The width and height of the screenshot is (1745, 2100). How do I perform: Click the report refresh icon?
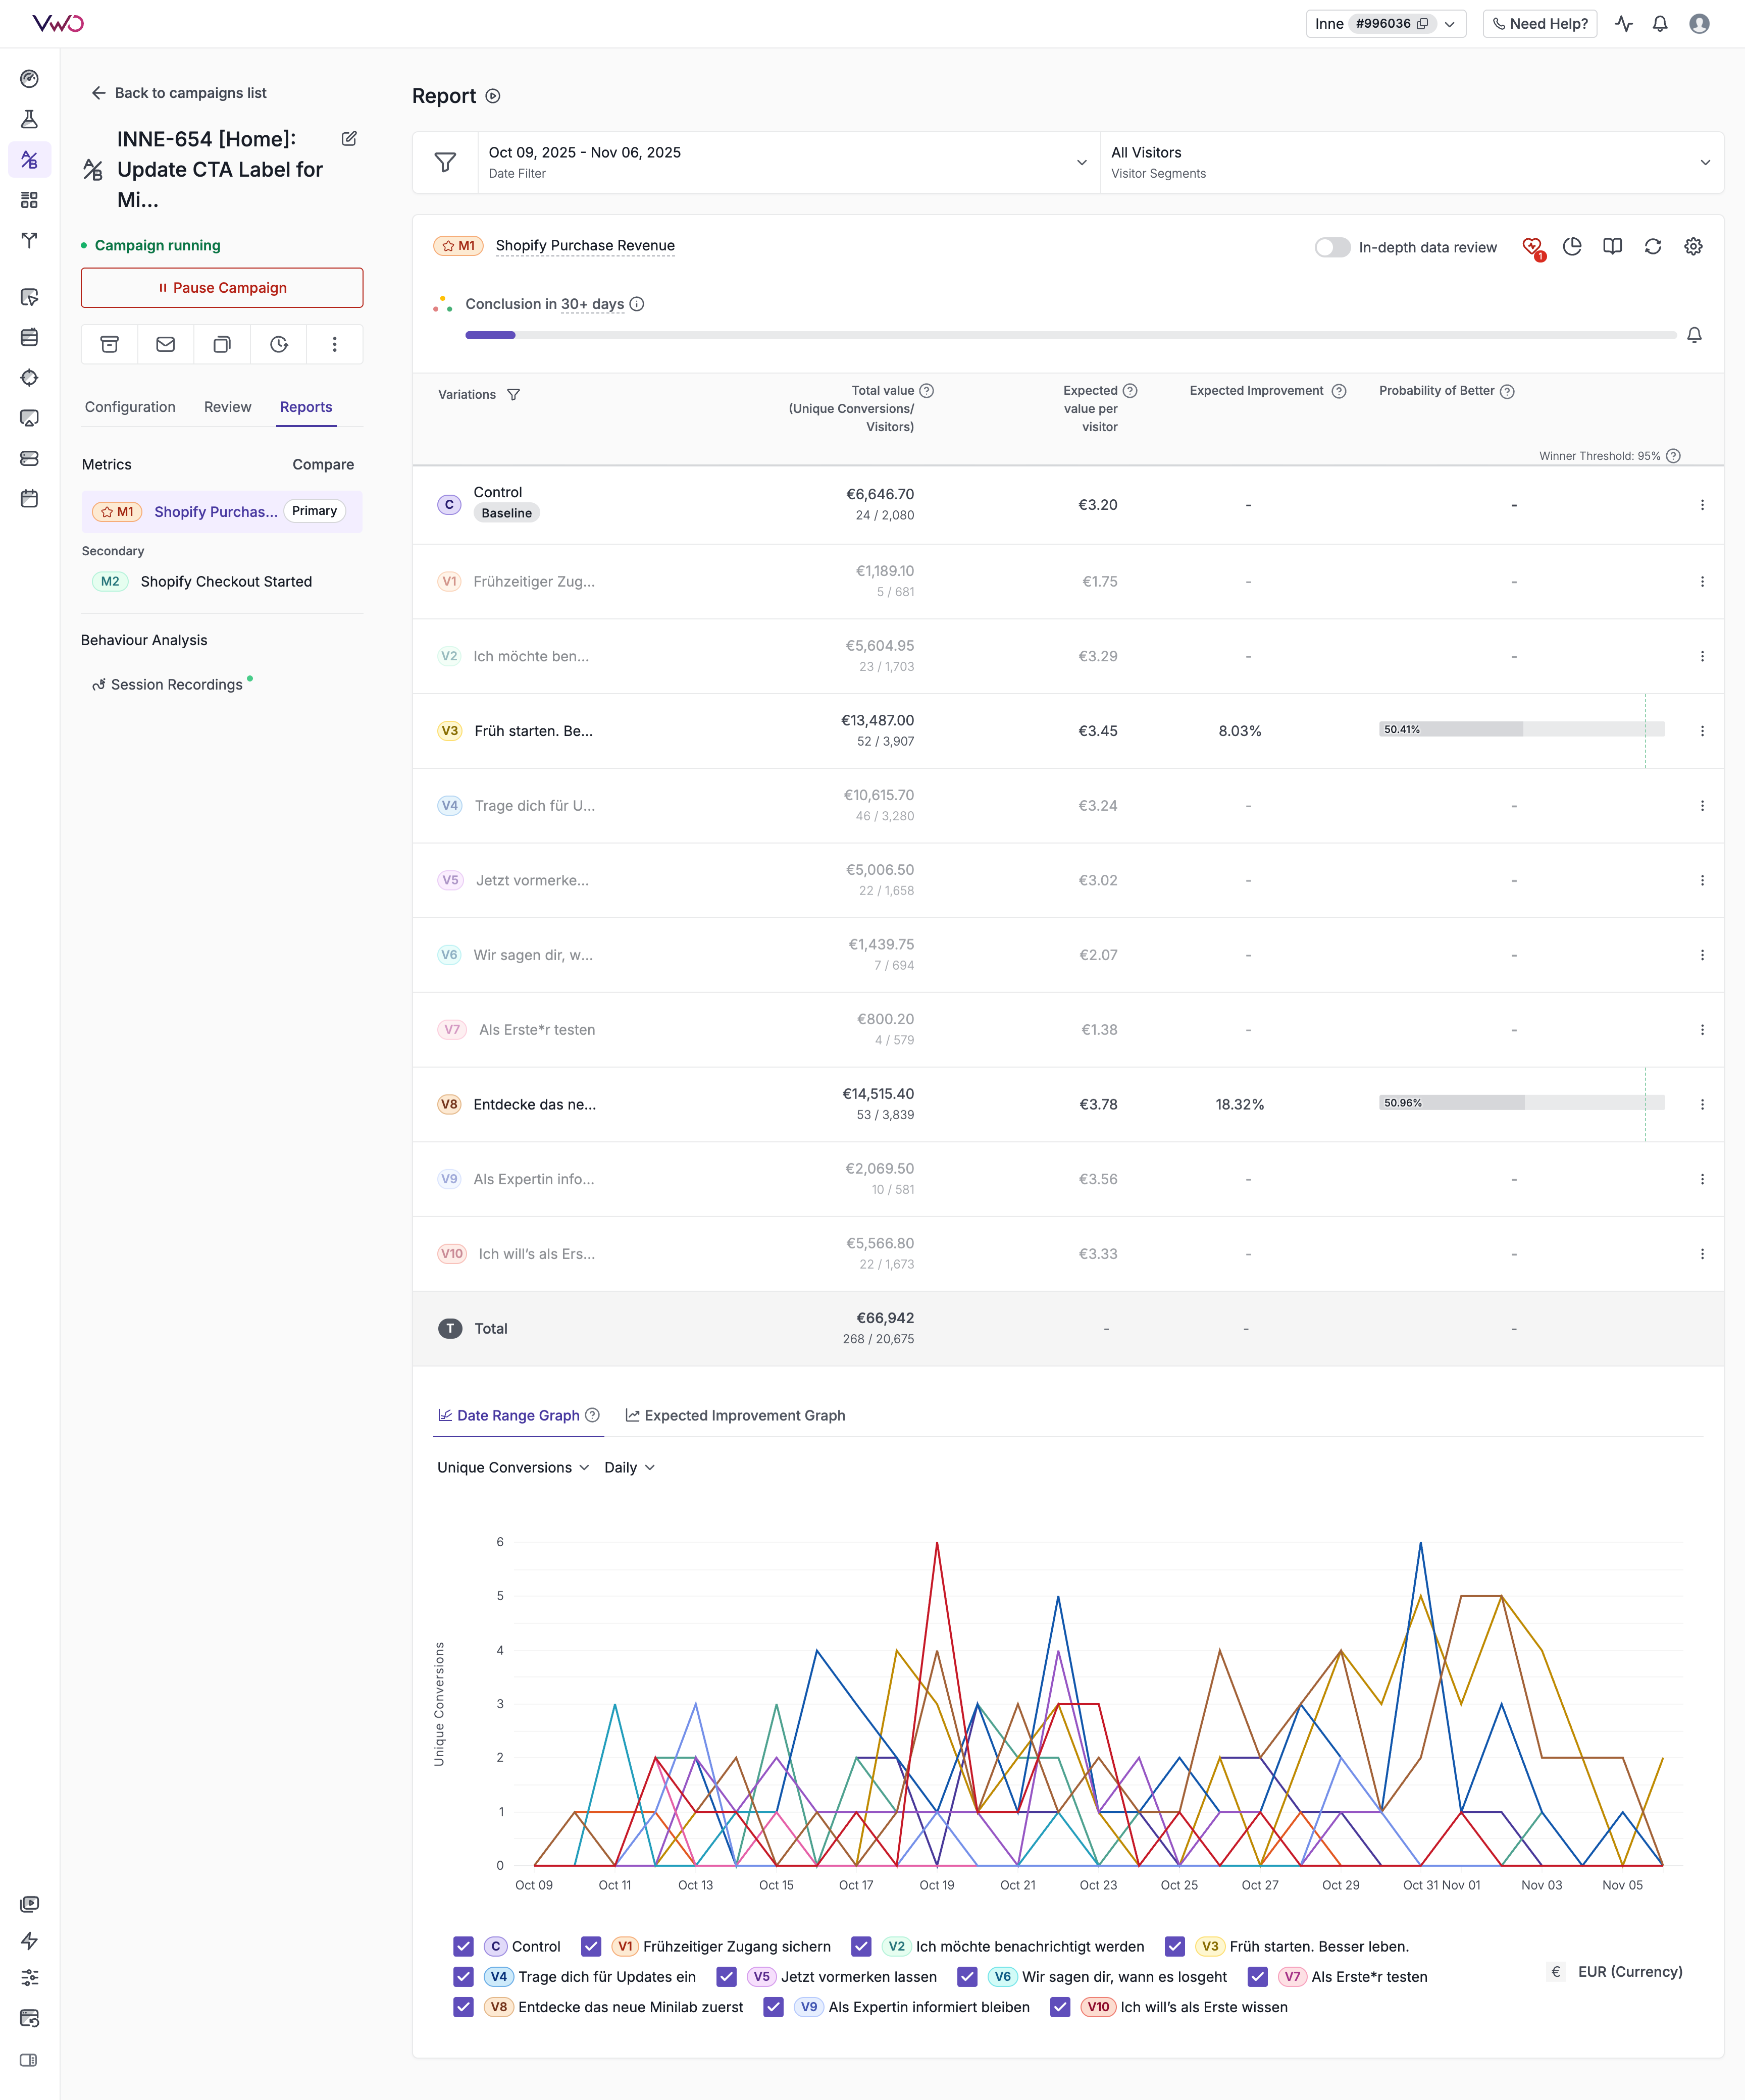click(x=1652, y=246)
